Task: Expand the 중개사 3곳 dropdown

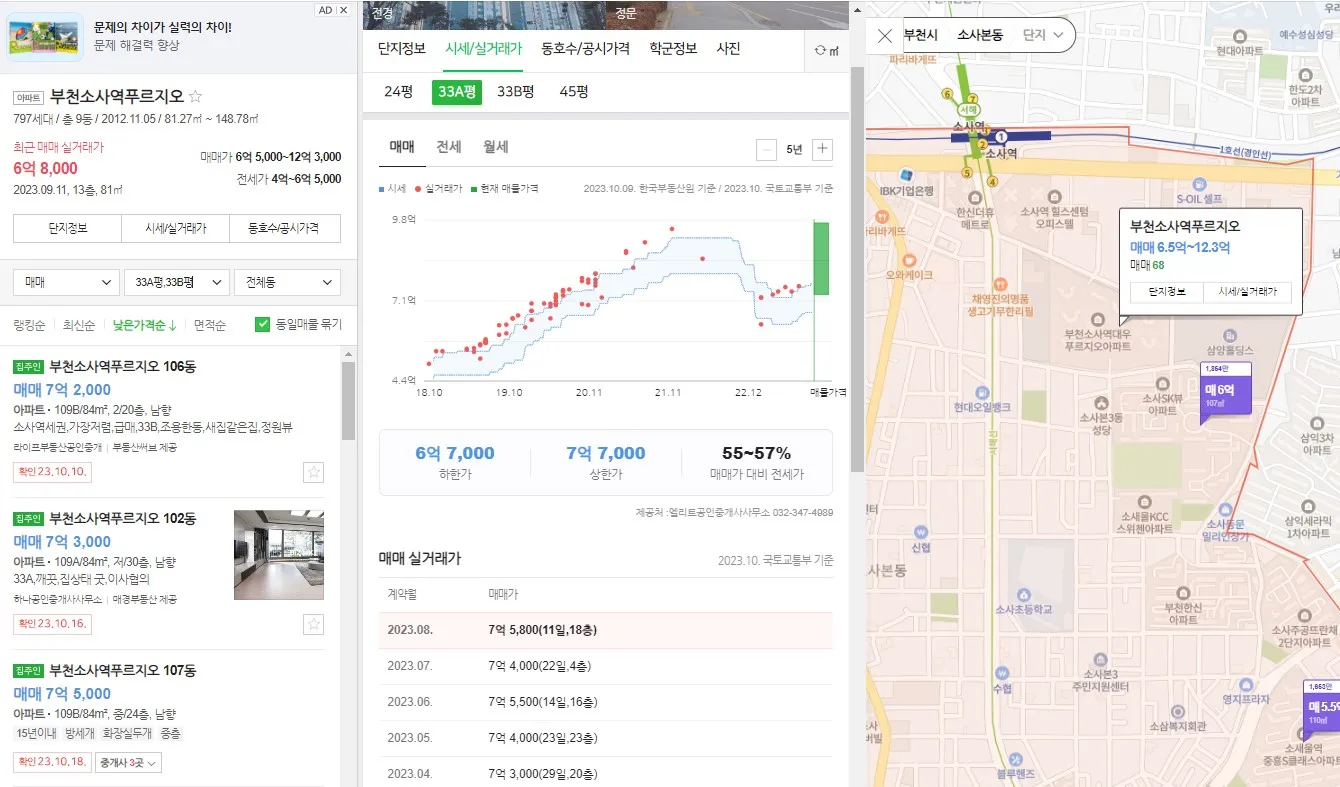Action: pos(128,764)
